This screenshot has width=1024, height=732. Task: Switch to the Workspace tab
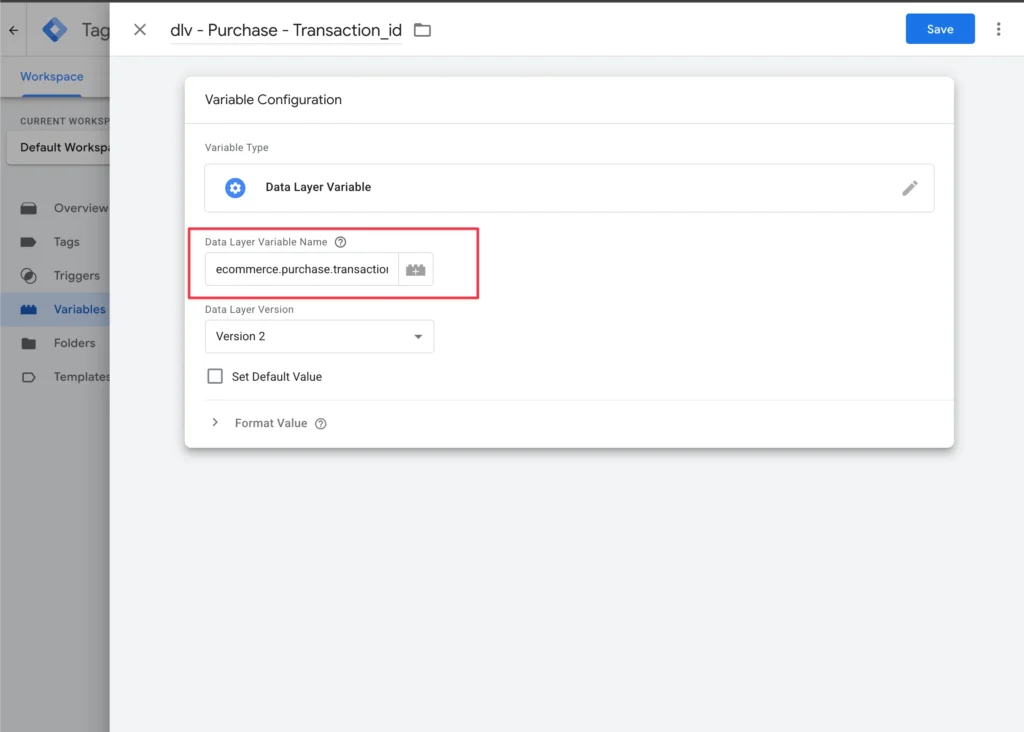click(52, 77)
